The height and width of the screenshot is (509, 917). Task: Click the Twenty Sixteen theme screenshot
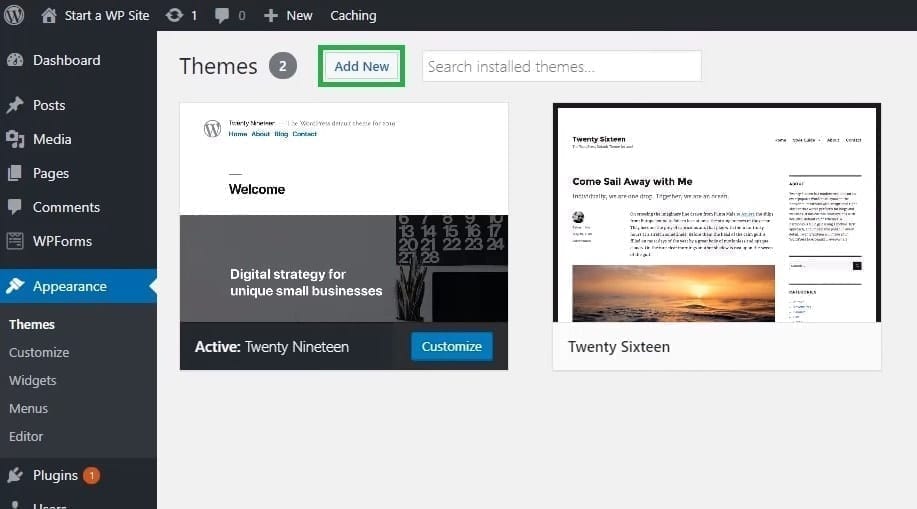click(x=716, y=213)
